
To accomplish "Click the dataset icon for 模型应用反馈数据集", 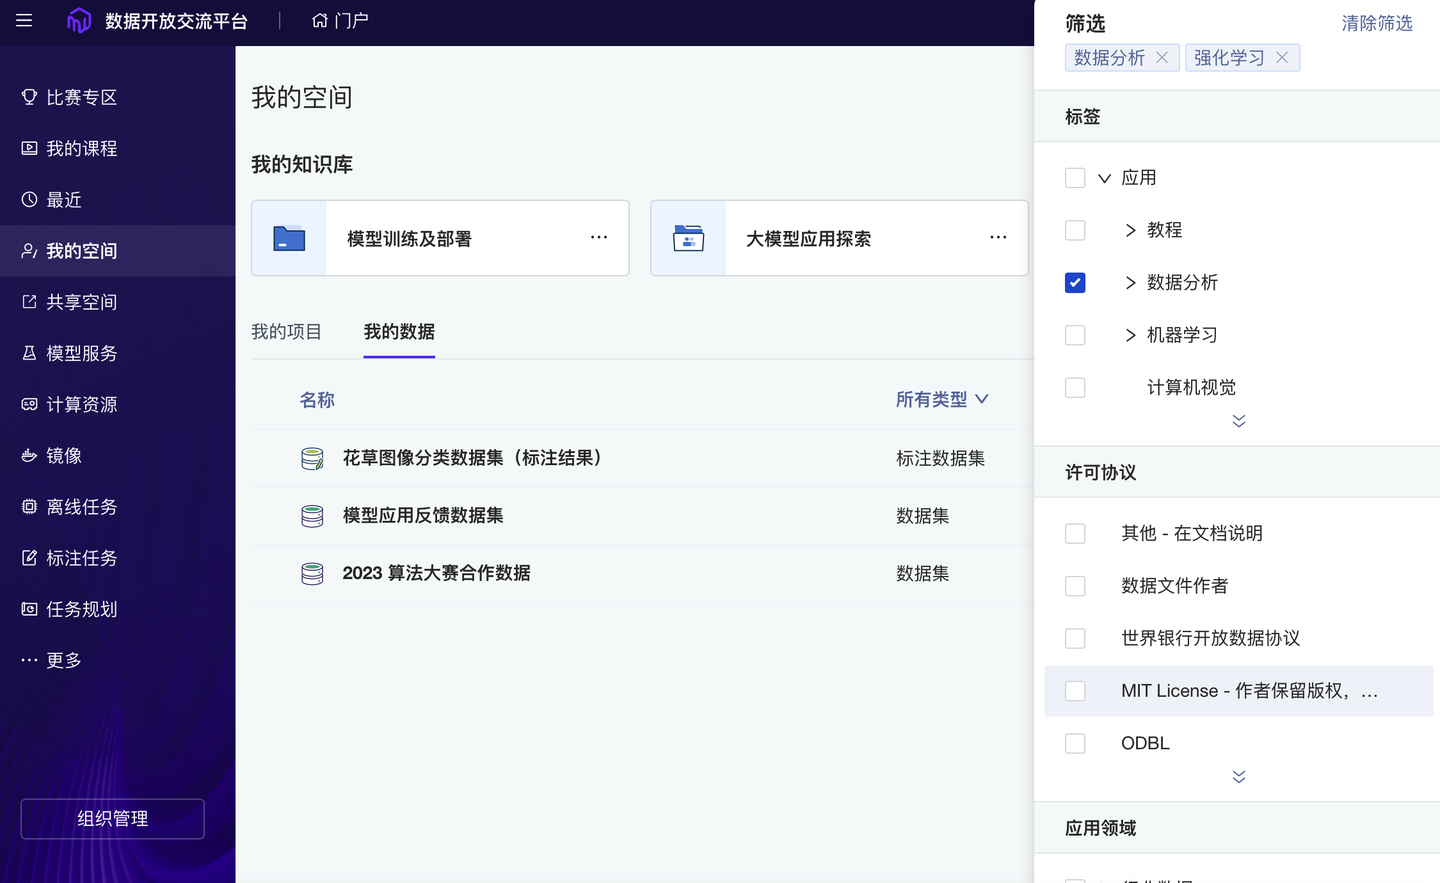I will click(x=312, y=516).
